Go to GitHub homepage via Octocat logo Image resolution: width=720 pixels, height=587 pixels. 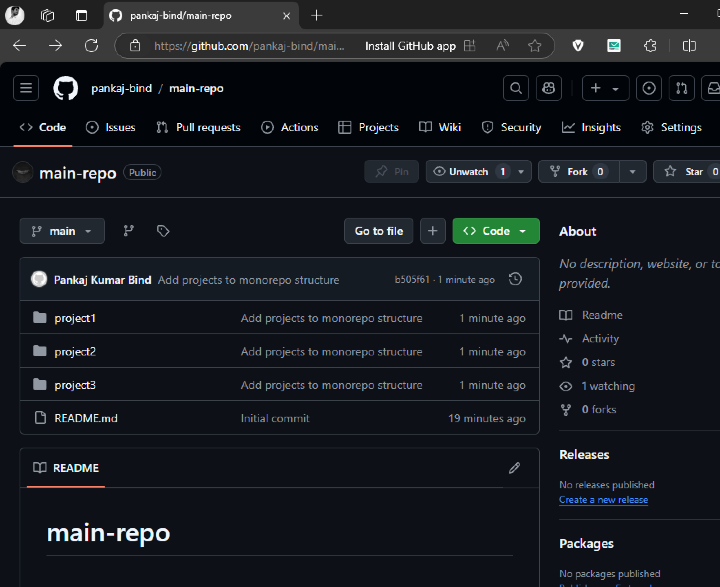tap(66, 88)
